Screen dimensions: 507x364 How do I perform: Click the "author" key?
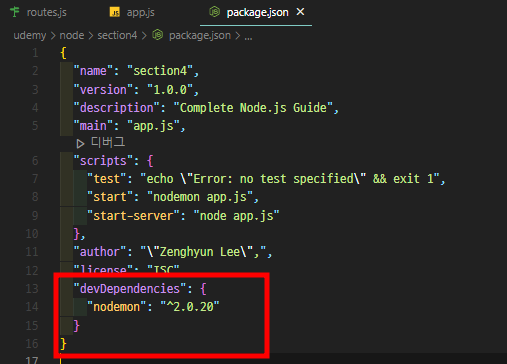100,252
